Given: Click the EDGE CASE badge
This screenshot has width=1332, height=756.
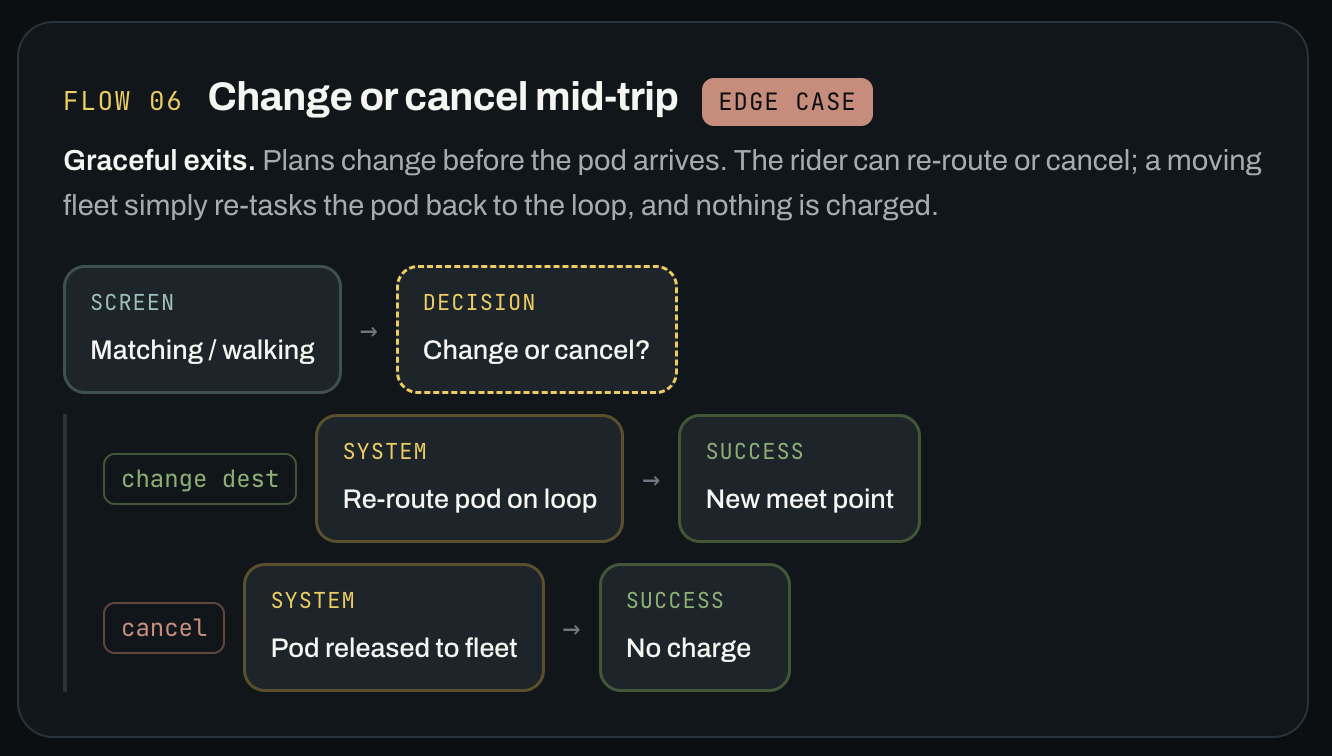Looking at the screenshot, I should tap(787, 102).
